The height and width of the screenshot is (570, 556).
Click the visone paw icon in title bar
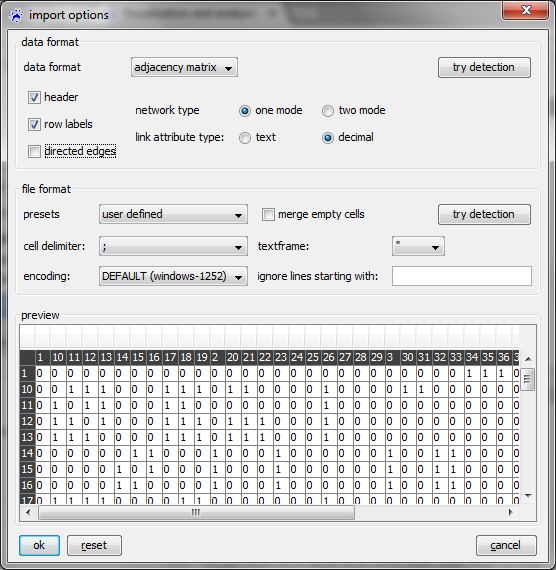pyautogui.click(x=16, y=15)
